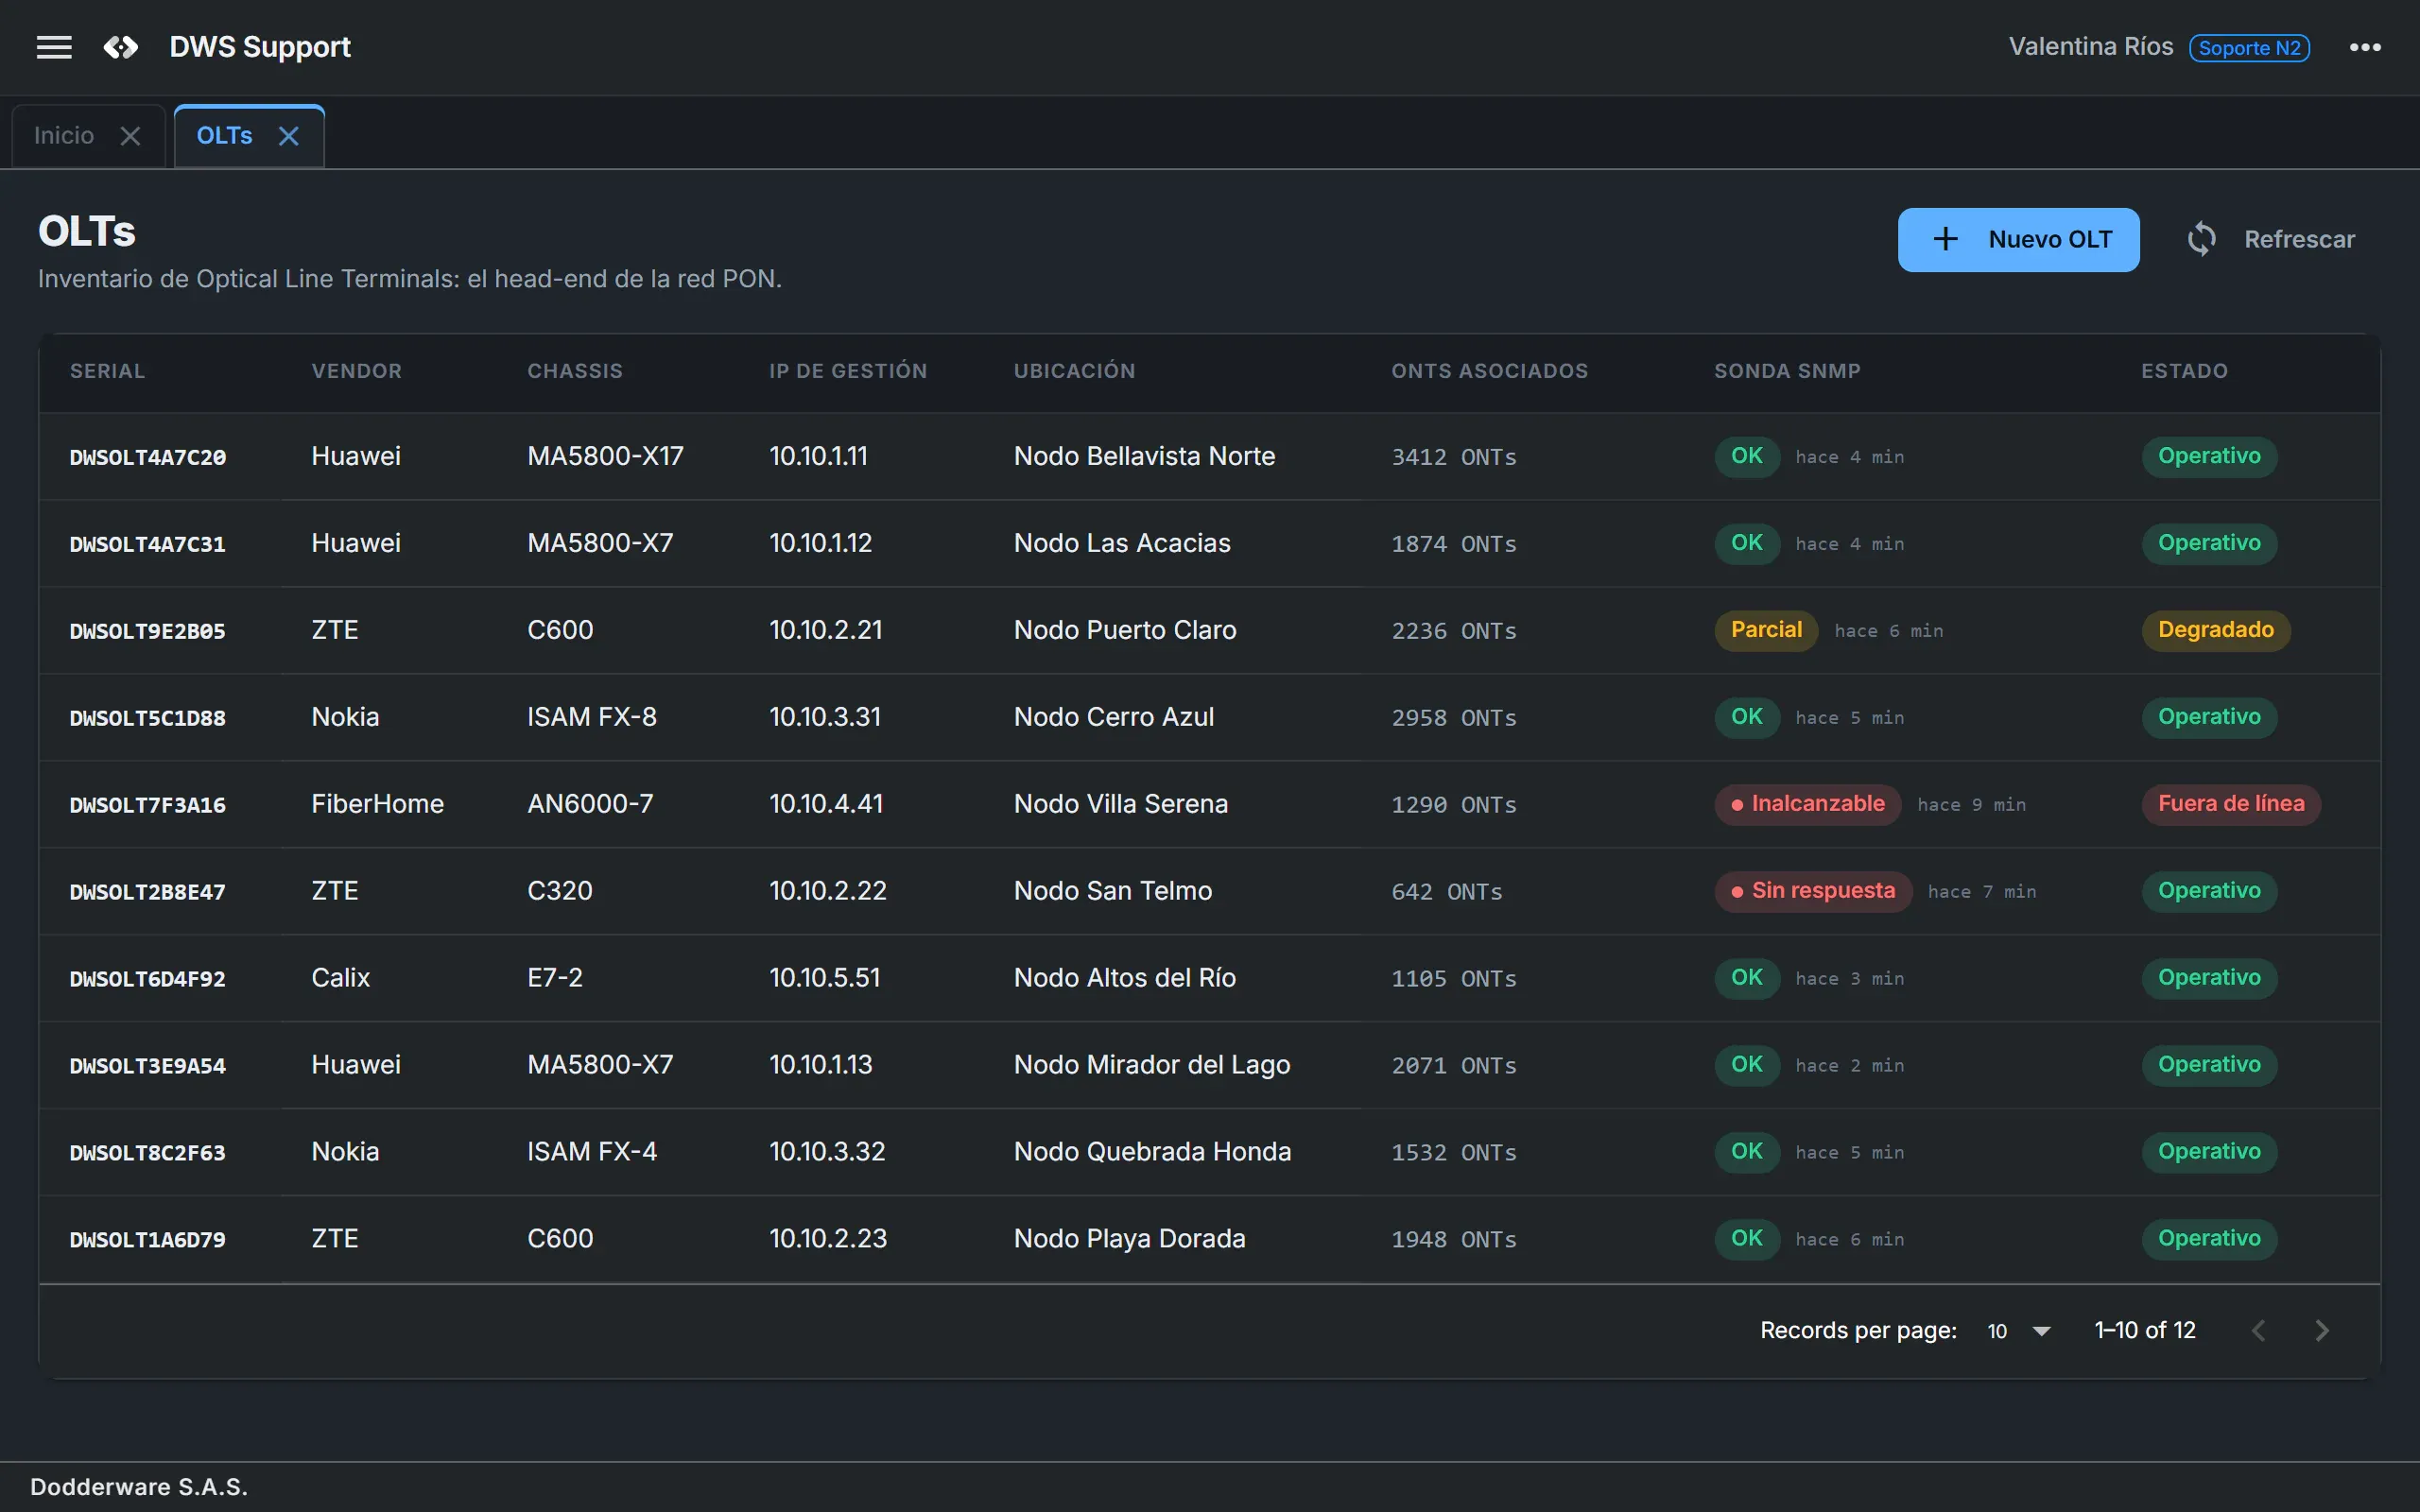
Task: Click the Dodderware S.A.S. footer text
Action: click(x=139, y=1487)
